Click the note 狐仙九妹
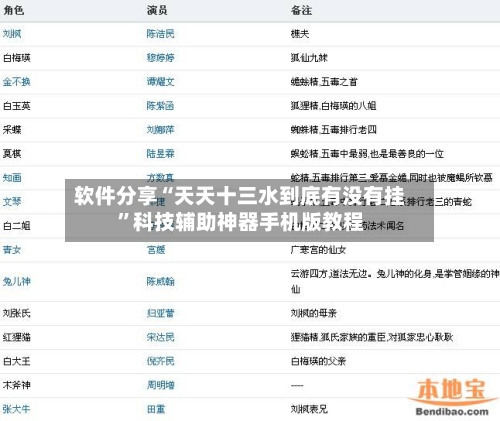The height and width of the screenshot is (421, 500). pos(309,58)
